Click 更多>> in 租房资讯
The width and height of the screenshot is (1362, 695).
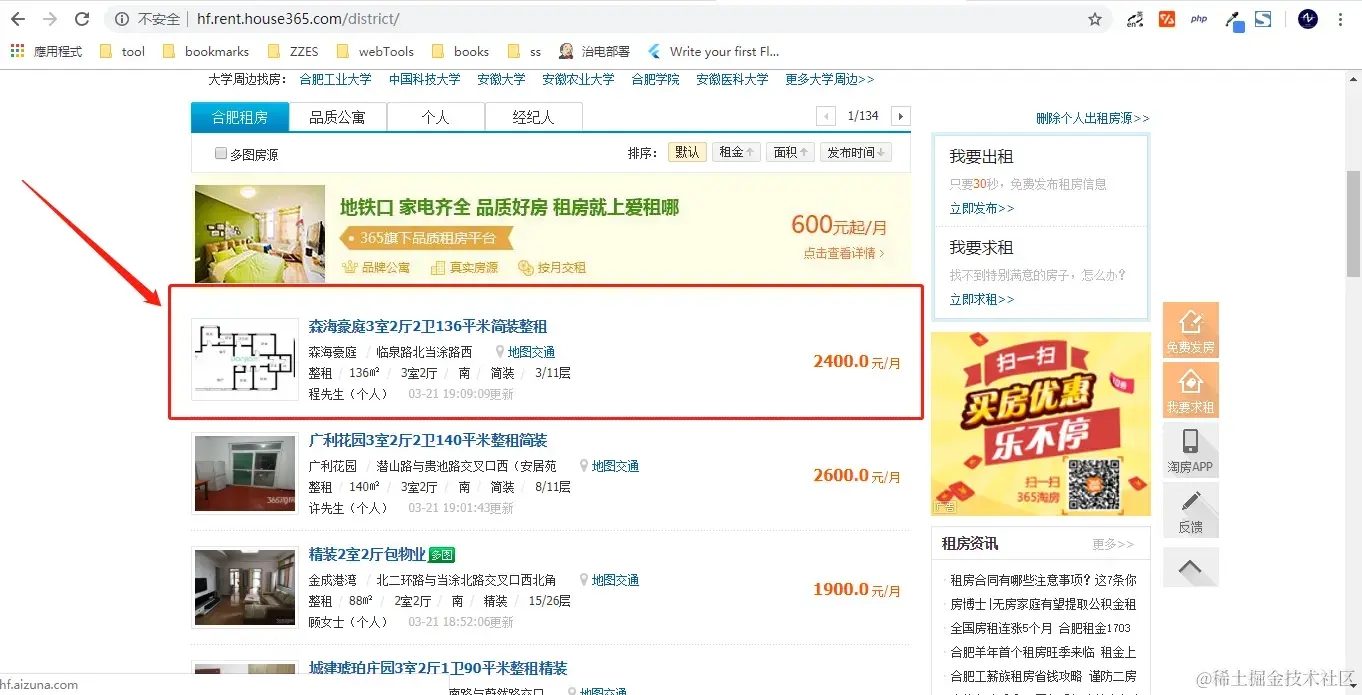click(x=1113, y=544)
